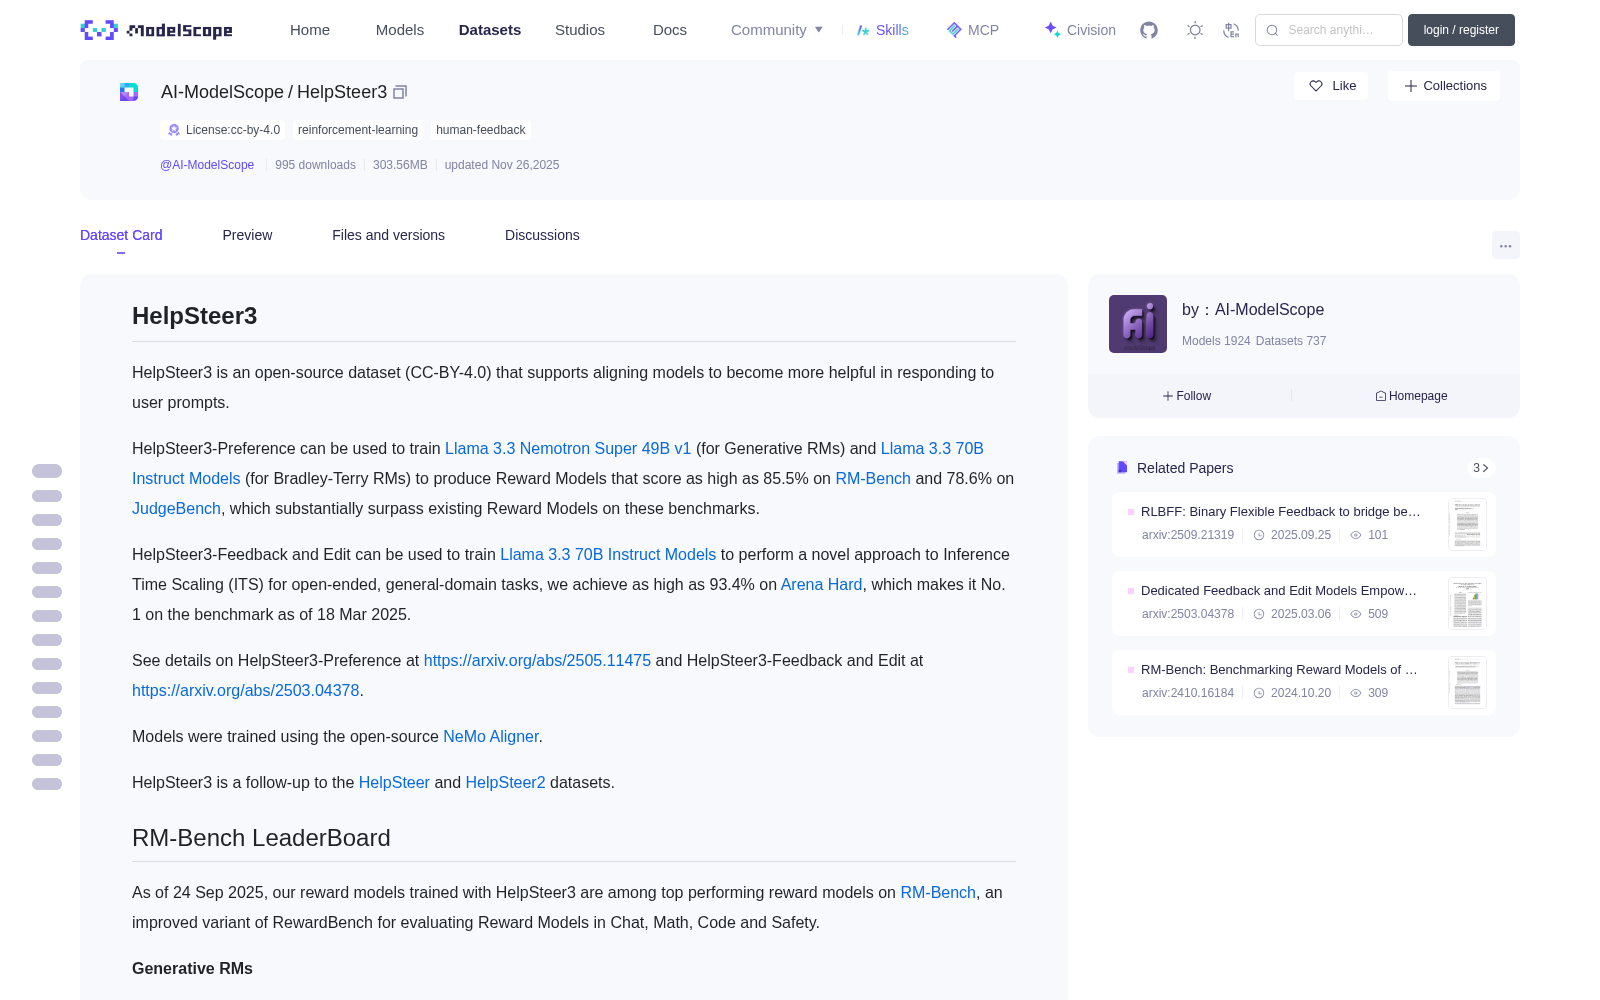Click Models 1924 count text
1600x1000 pixels.
pos(1216,341)
